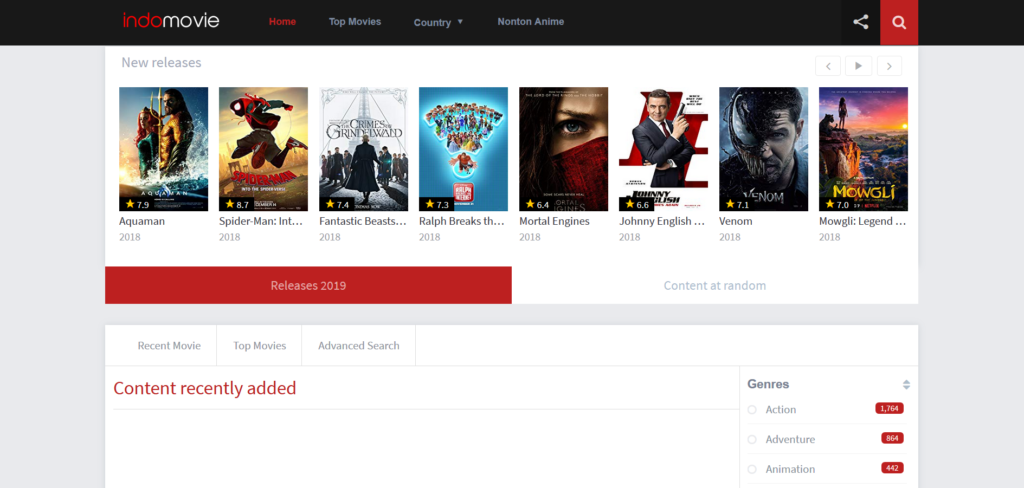Go to previous new releases slide
This screenshot has height=488, width=1024.
click(828, 66)
